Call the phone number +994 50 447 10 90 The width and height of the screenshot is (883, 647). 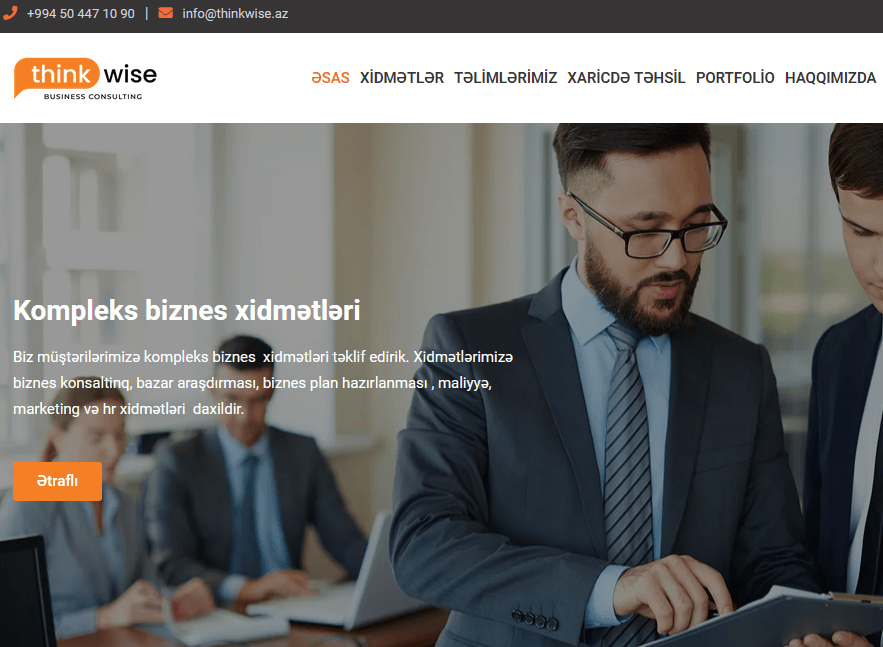81,14
